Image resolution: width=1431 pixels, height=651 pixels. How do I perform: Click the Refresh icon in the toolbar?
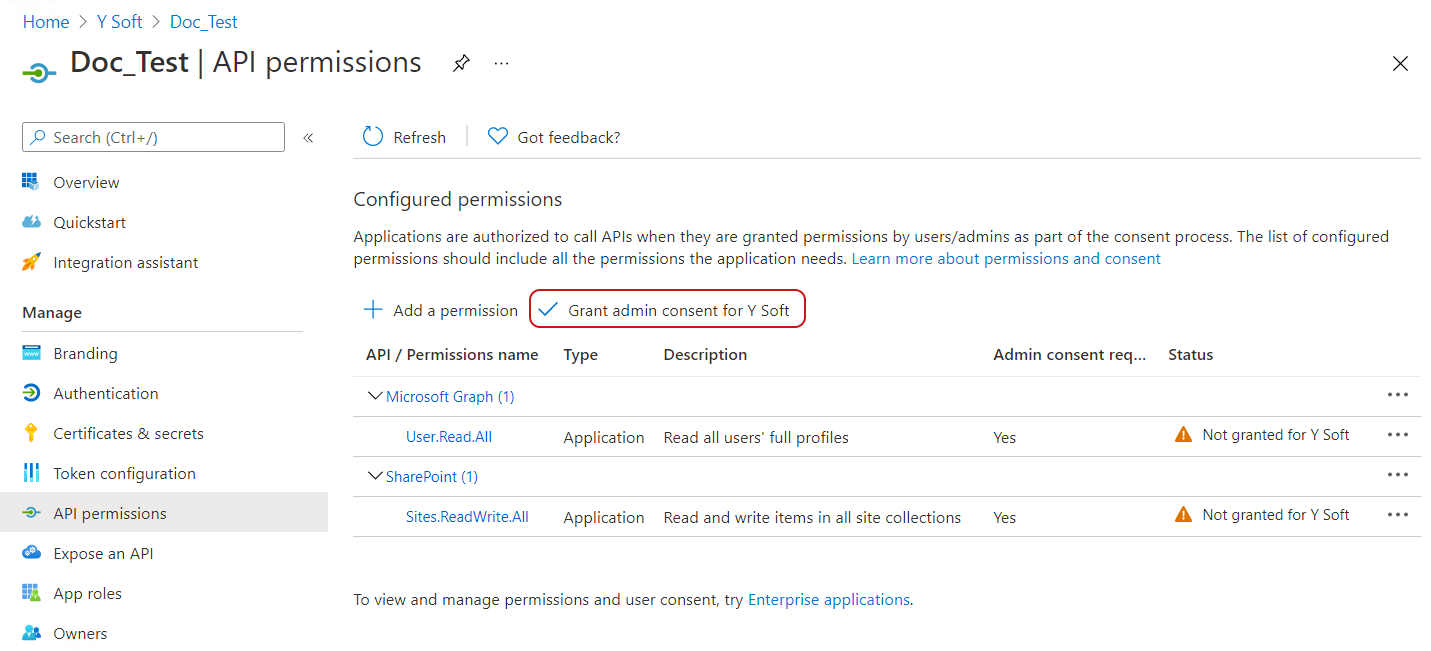[373, 137]
